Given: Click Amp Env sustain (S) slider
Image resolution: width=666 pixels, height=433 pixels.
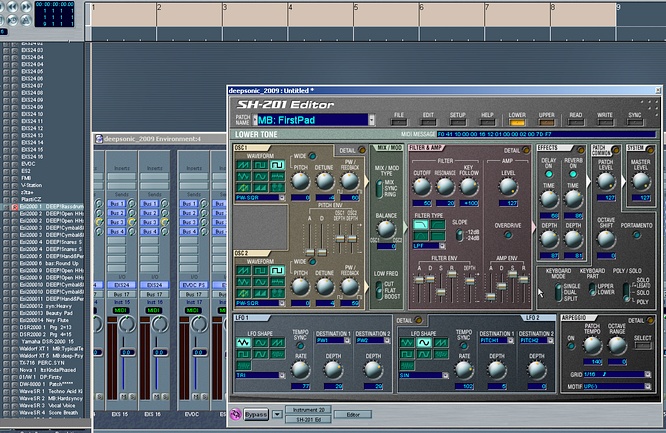Looking at the screenshot, I should [x=513, y=275].
